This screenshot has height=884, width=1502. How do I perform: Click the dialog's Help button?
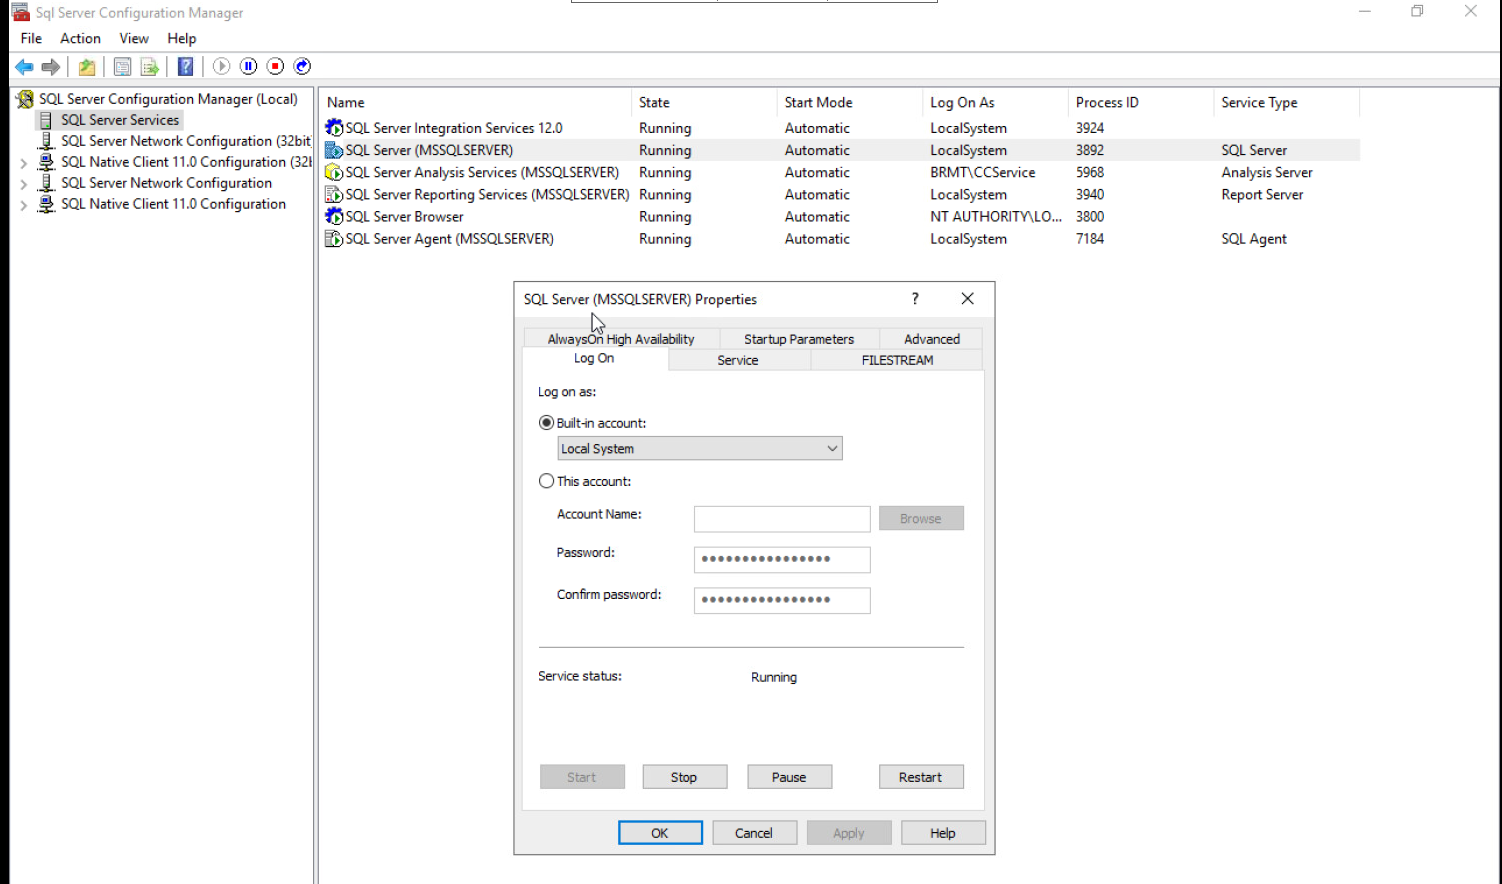pos(943,833)
